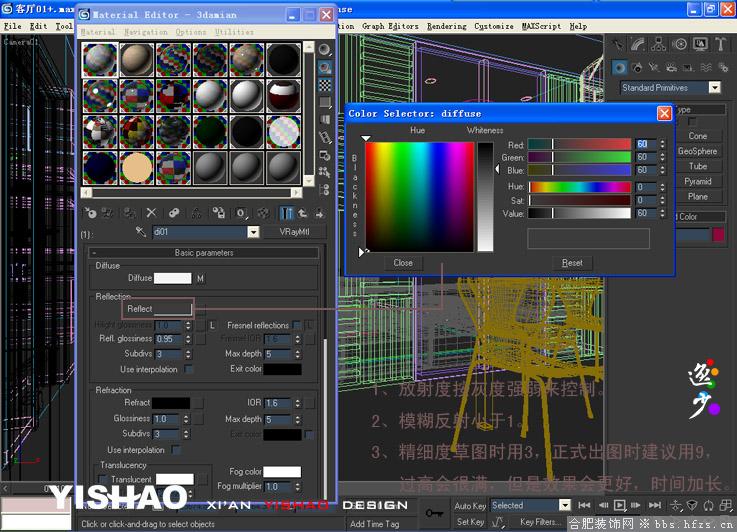The height and width of the screenshot is (532, 737).
Task: Open material name d01 dropdown arrow
Action: (253, 232)
